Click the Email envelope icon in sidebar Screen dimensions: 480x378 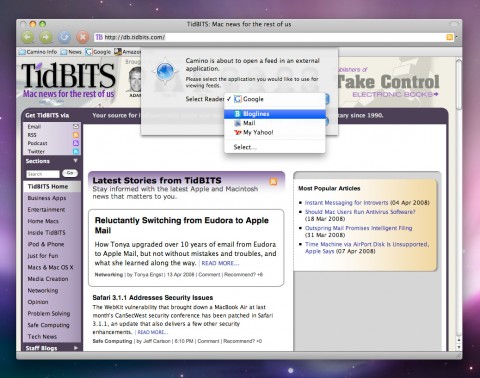(76, 126)
